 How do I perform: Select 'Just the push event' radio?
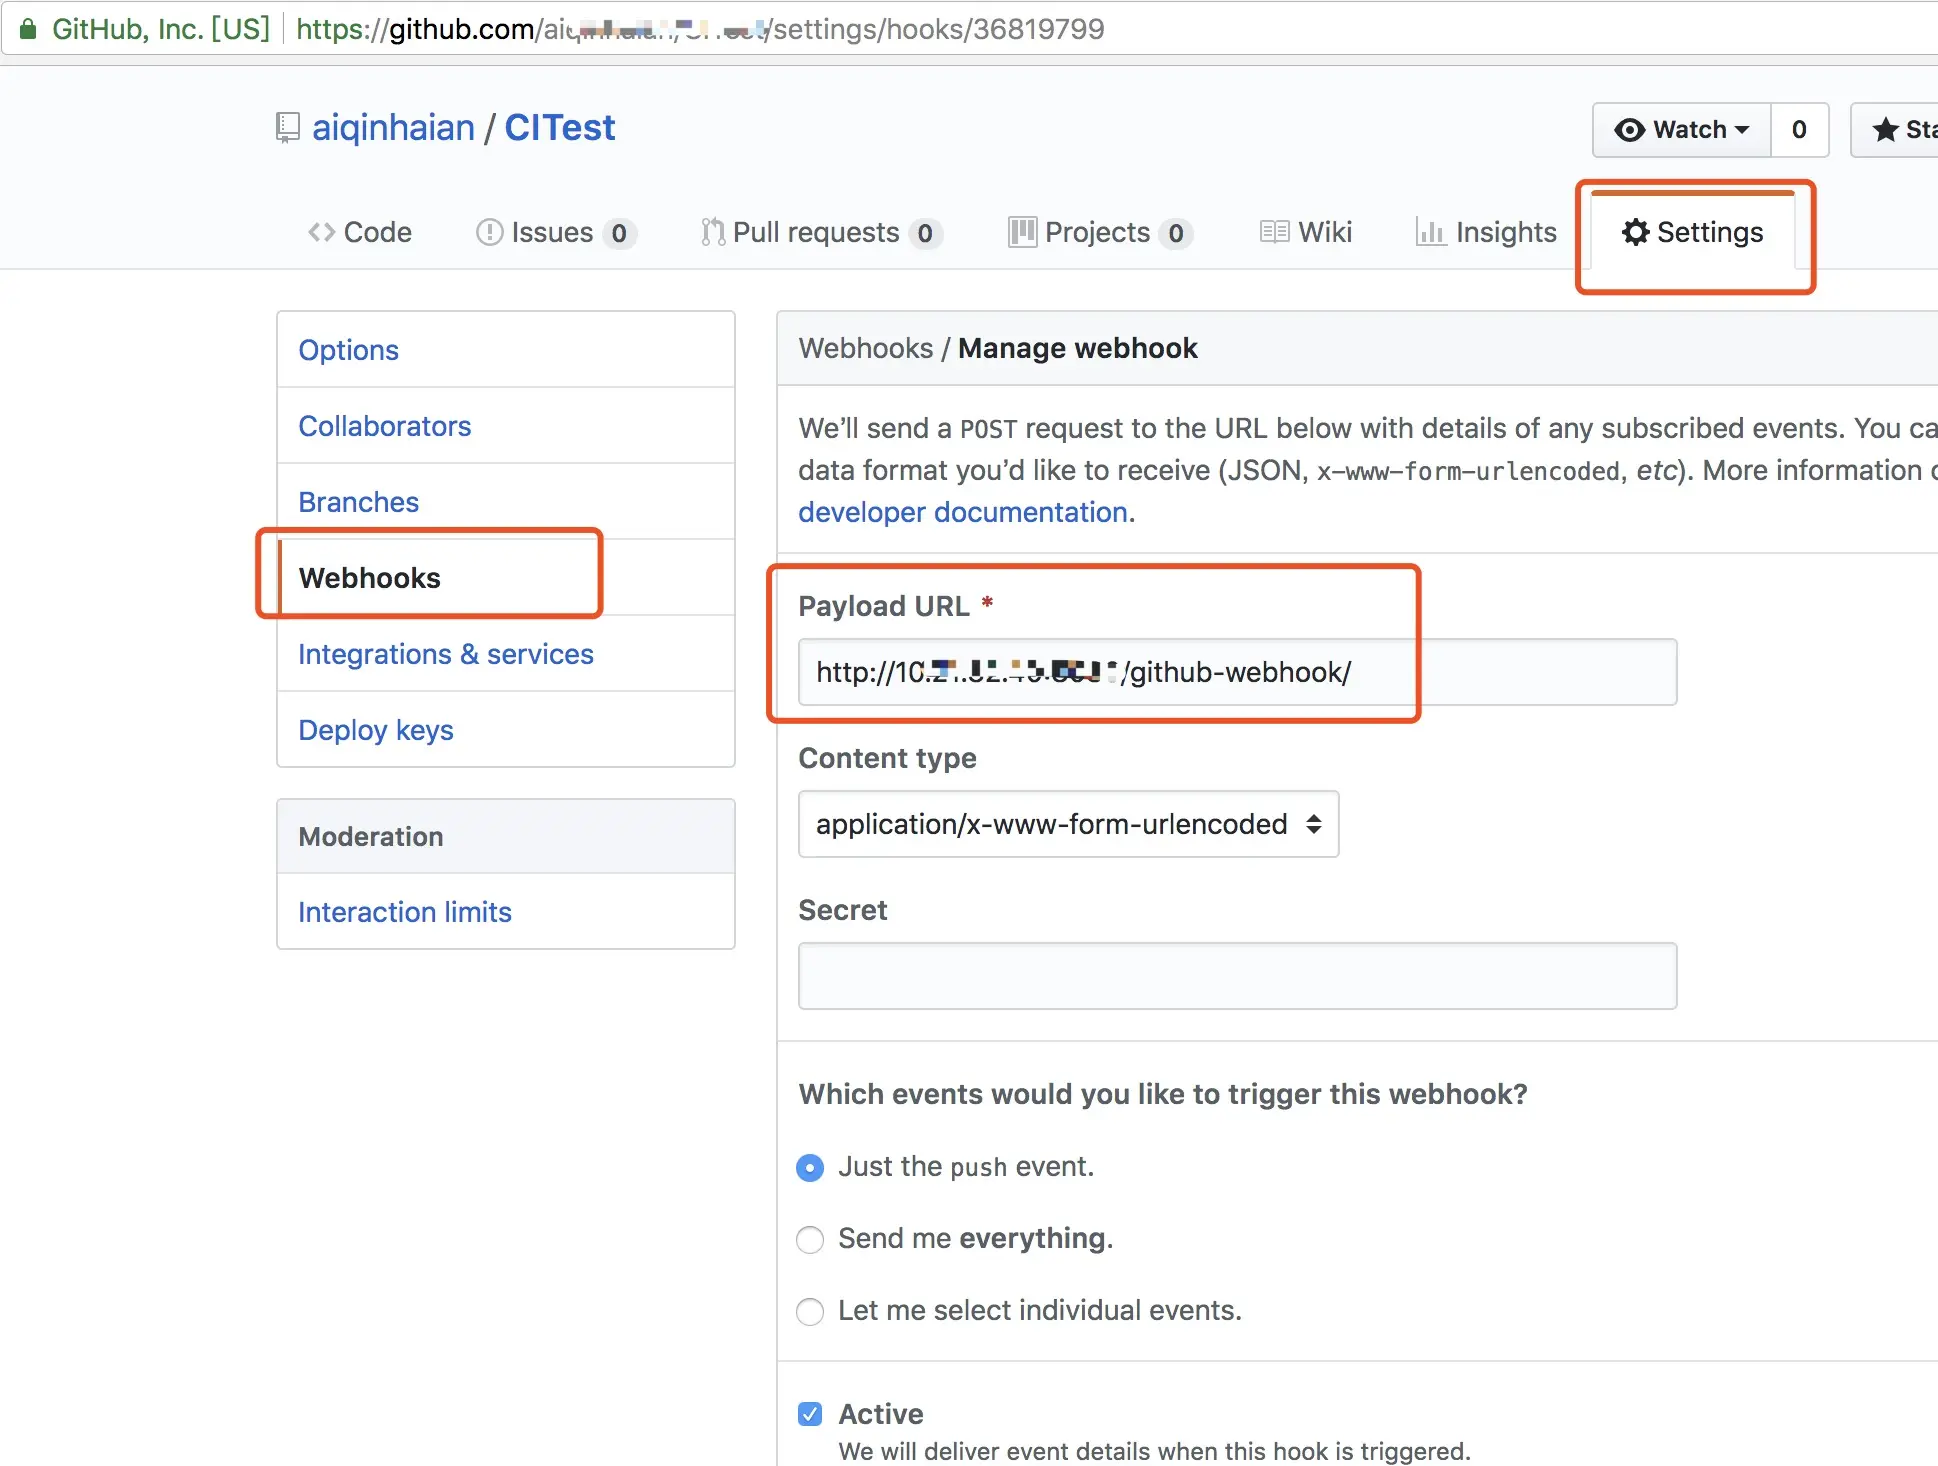pyautogui.click(x=810, y=1167)
